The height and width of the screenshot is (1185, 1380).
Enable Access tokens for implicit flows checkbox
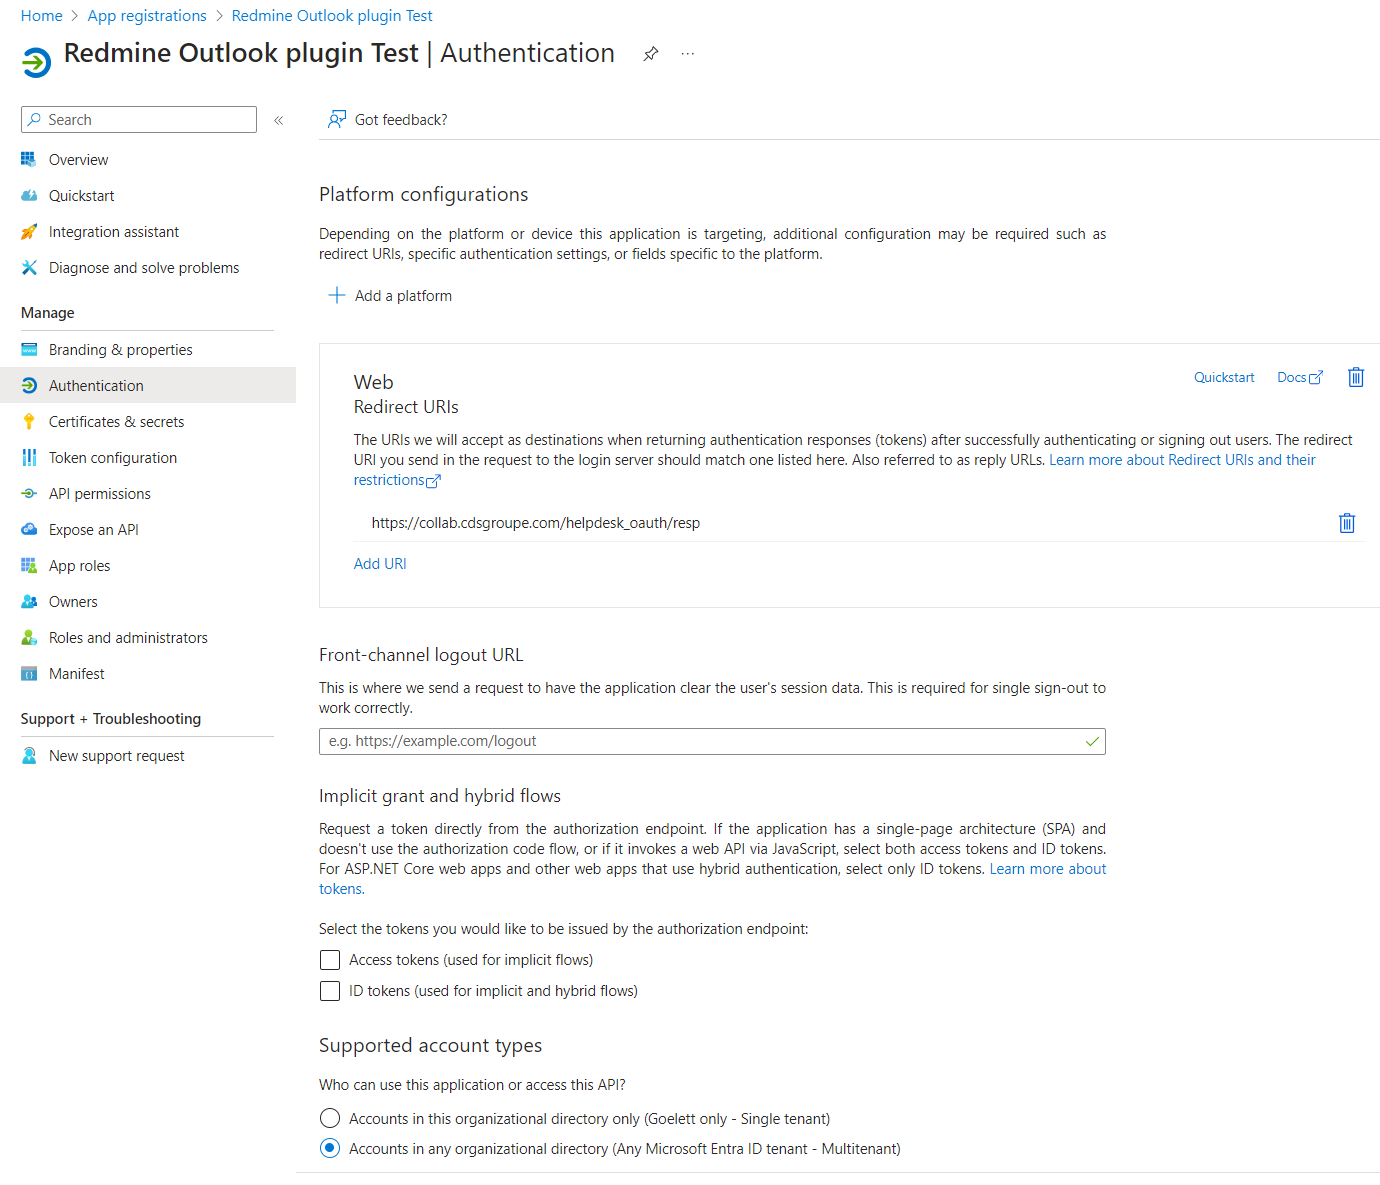pos(330,960)
